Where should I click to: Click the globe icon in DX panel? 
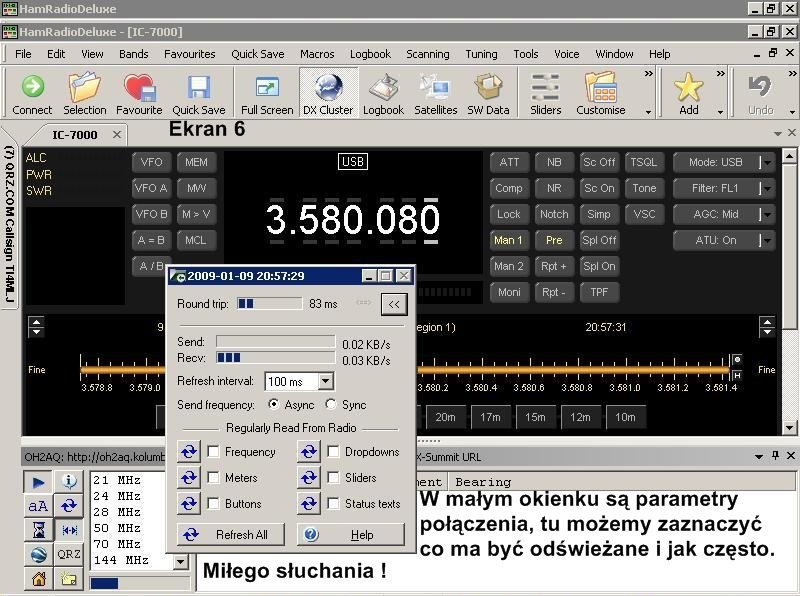(38, 554)
